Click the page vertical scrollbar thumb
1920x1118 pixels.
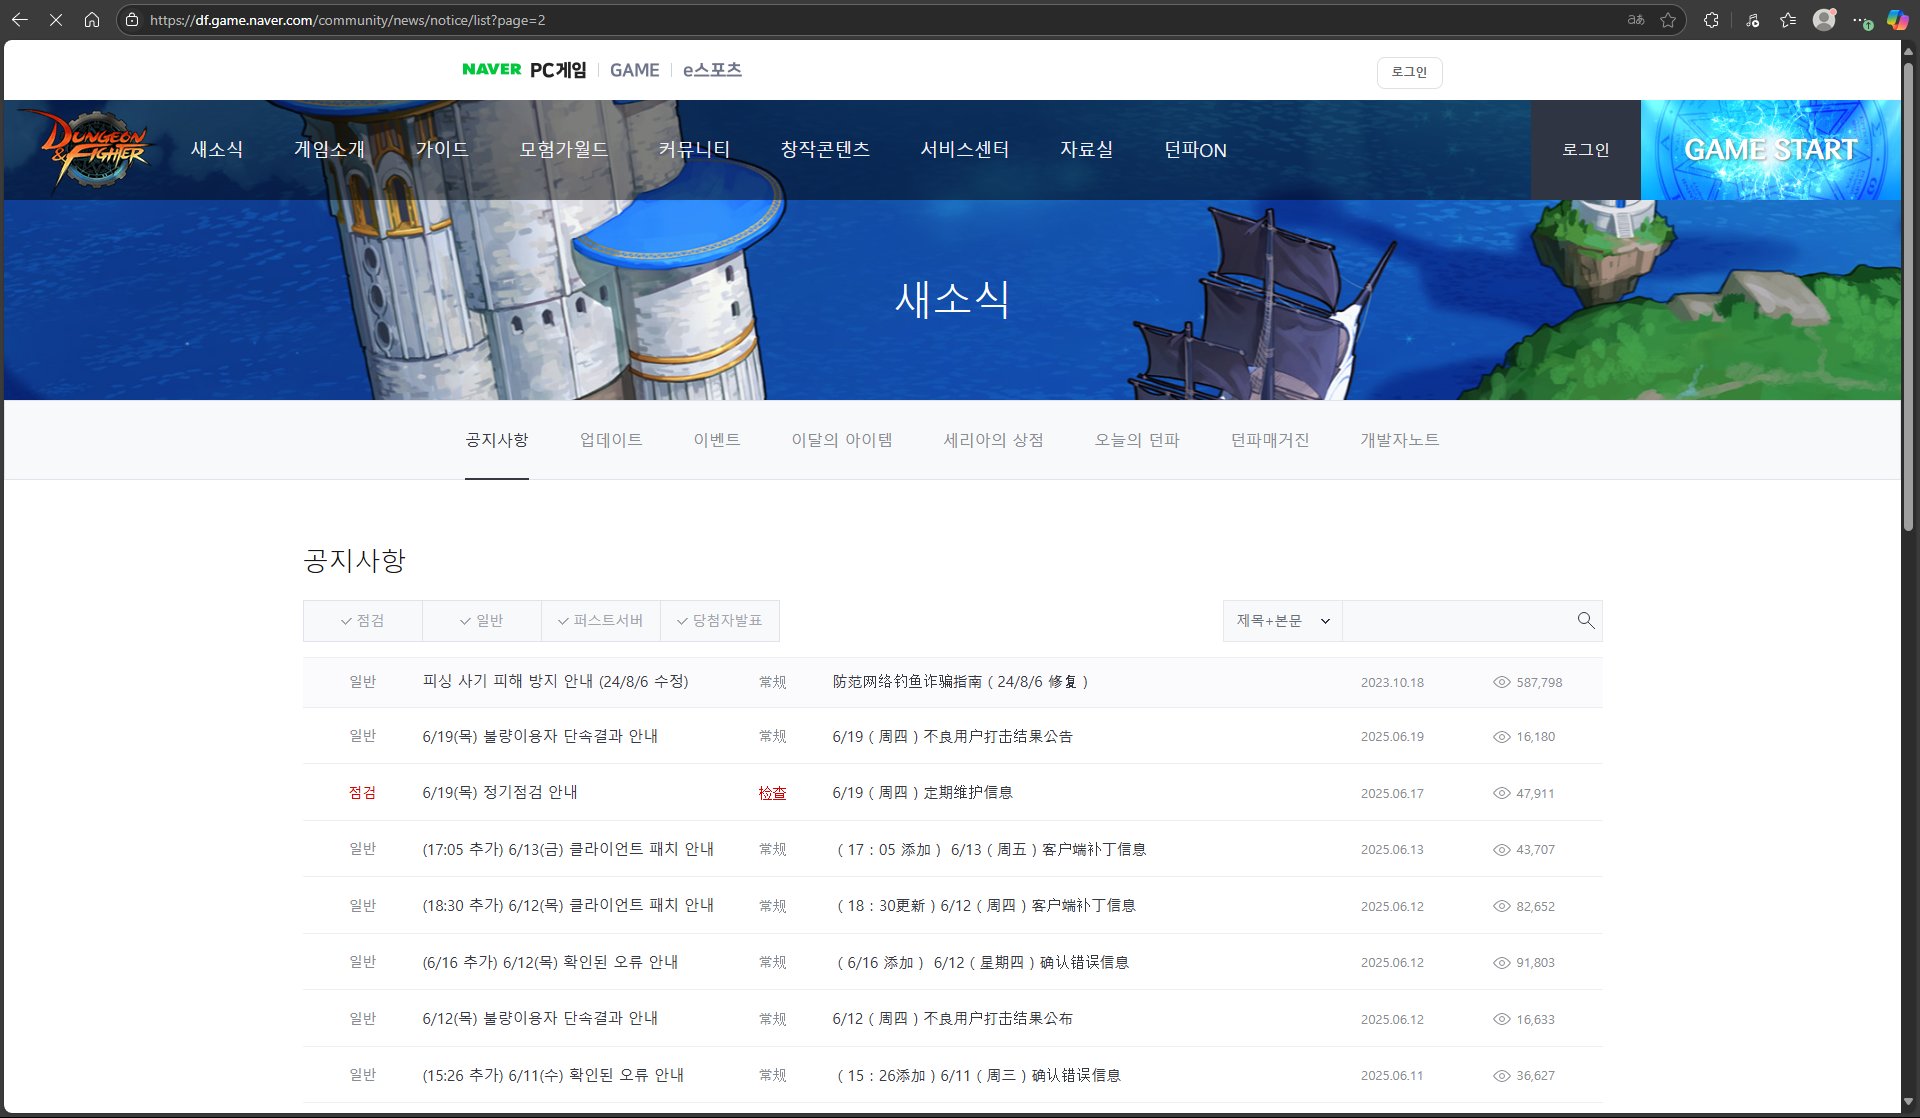(x=1909, y=295)
